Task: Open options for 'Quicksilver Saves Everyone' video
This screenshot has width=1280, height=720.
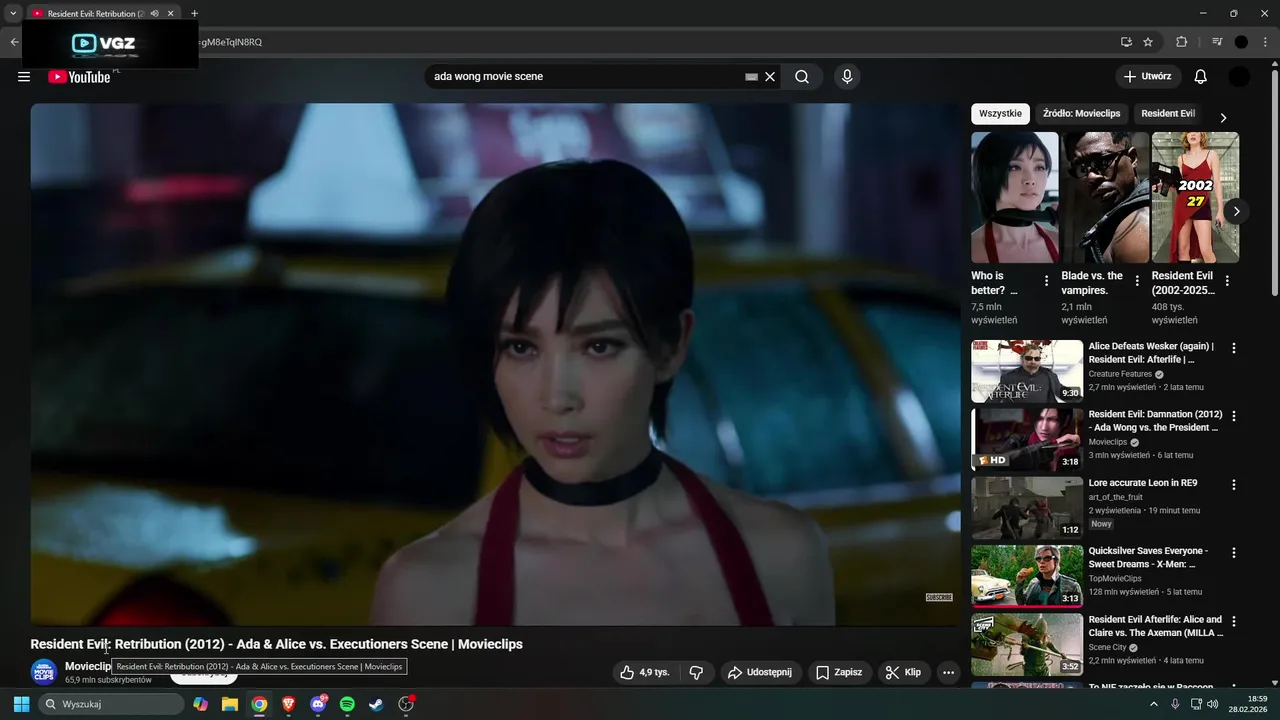Action: click(x=1233, y=552)
